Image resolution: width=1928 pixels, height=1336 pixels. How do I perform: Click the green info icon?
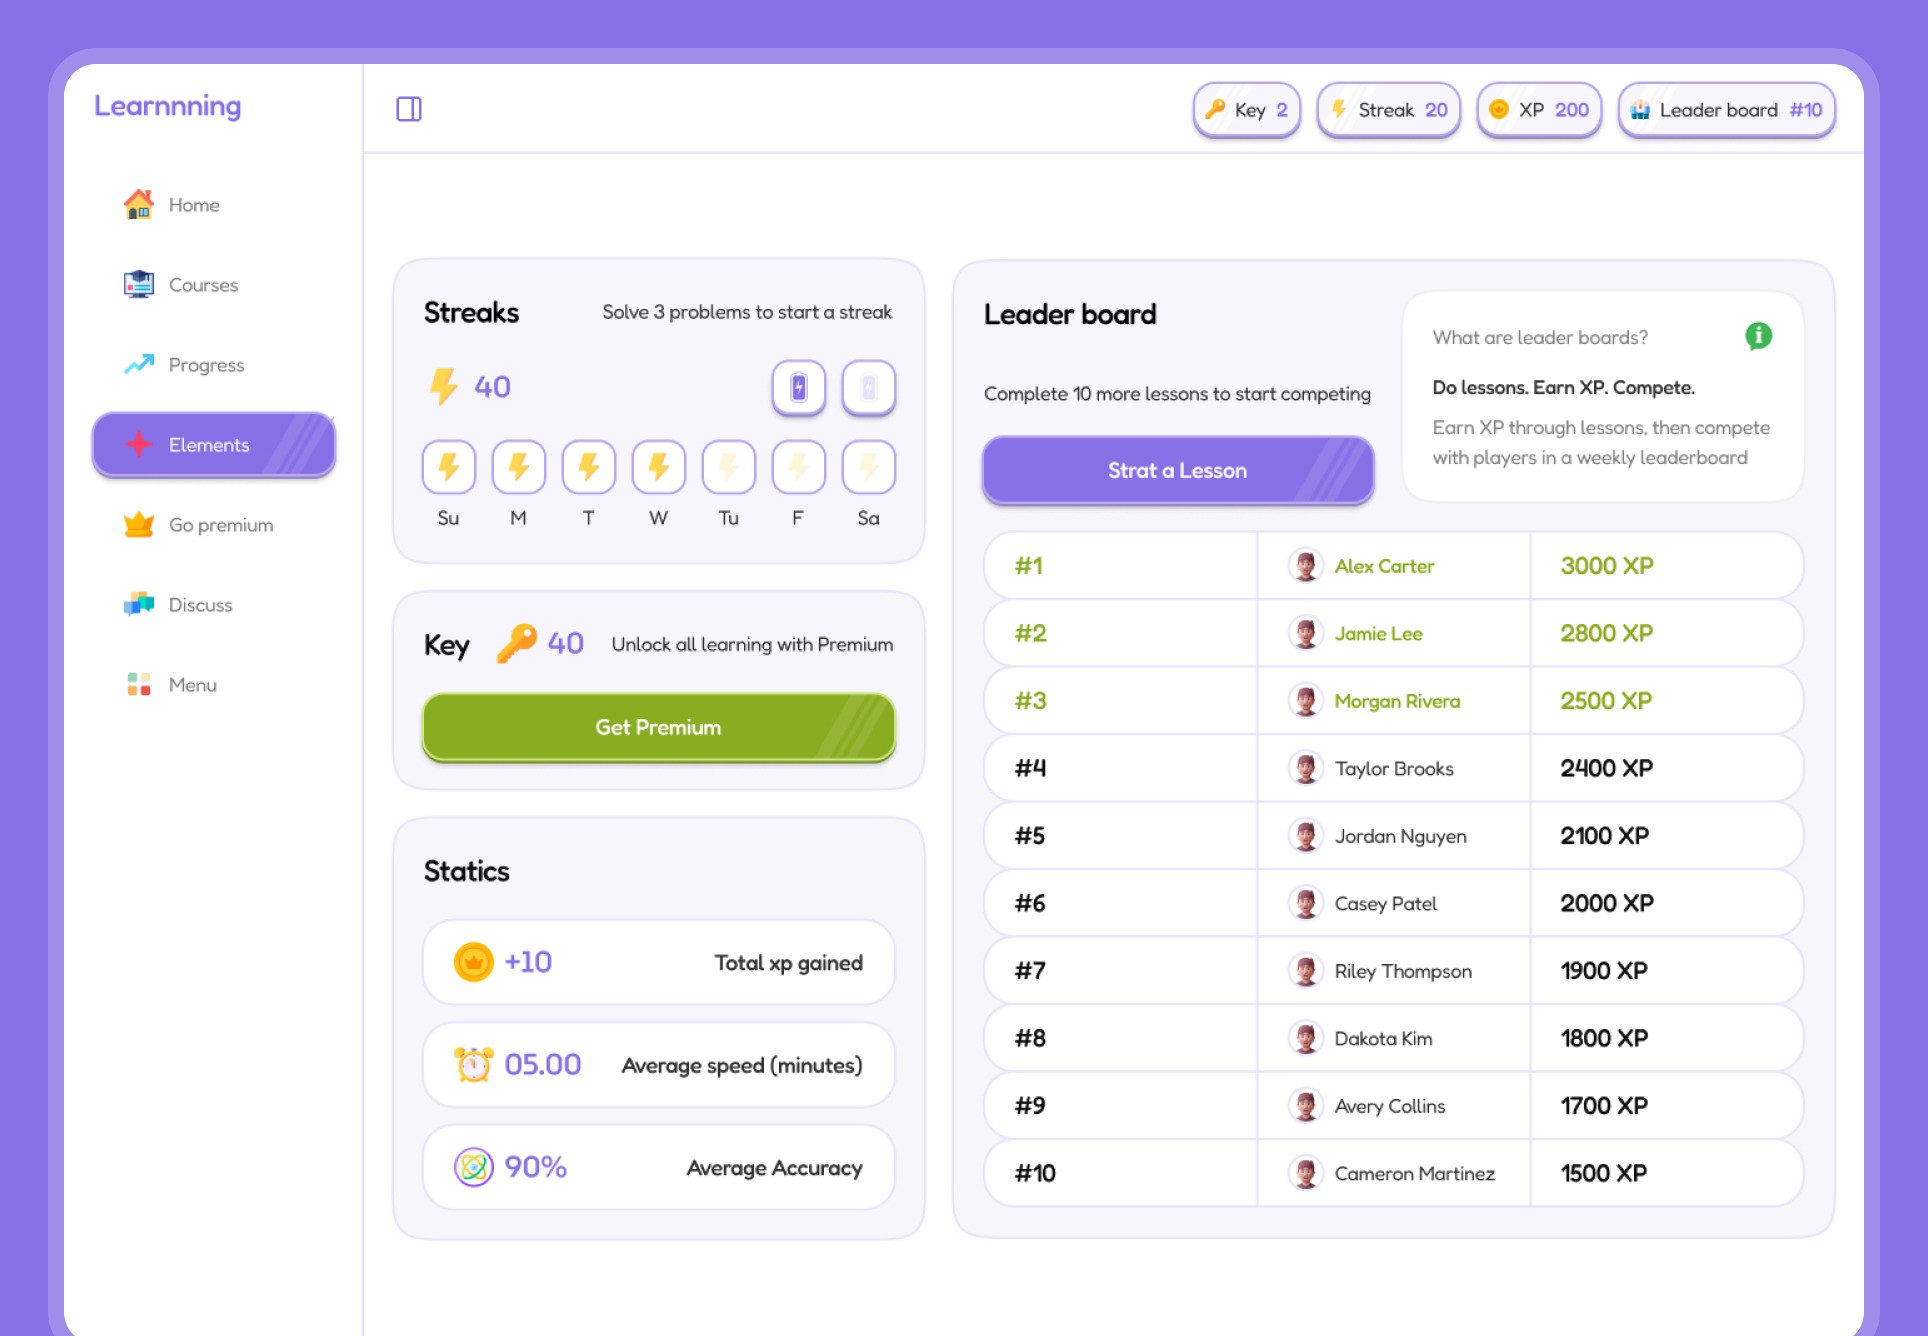(1758, 336)
